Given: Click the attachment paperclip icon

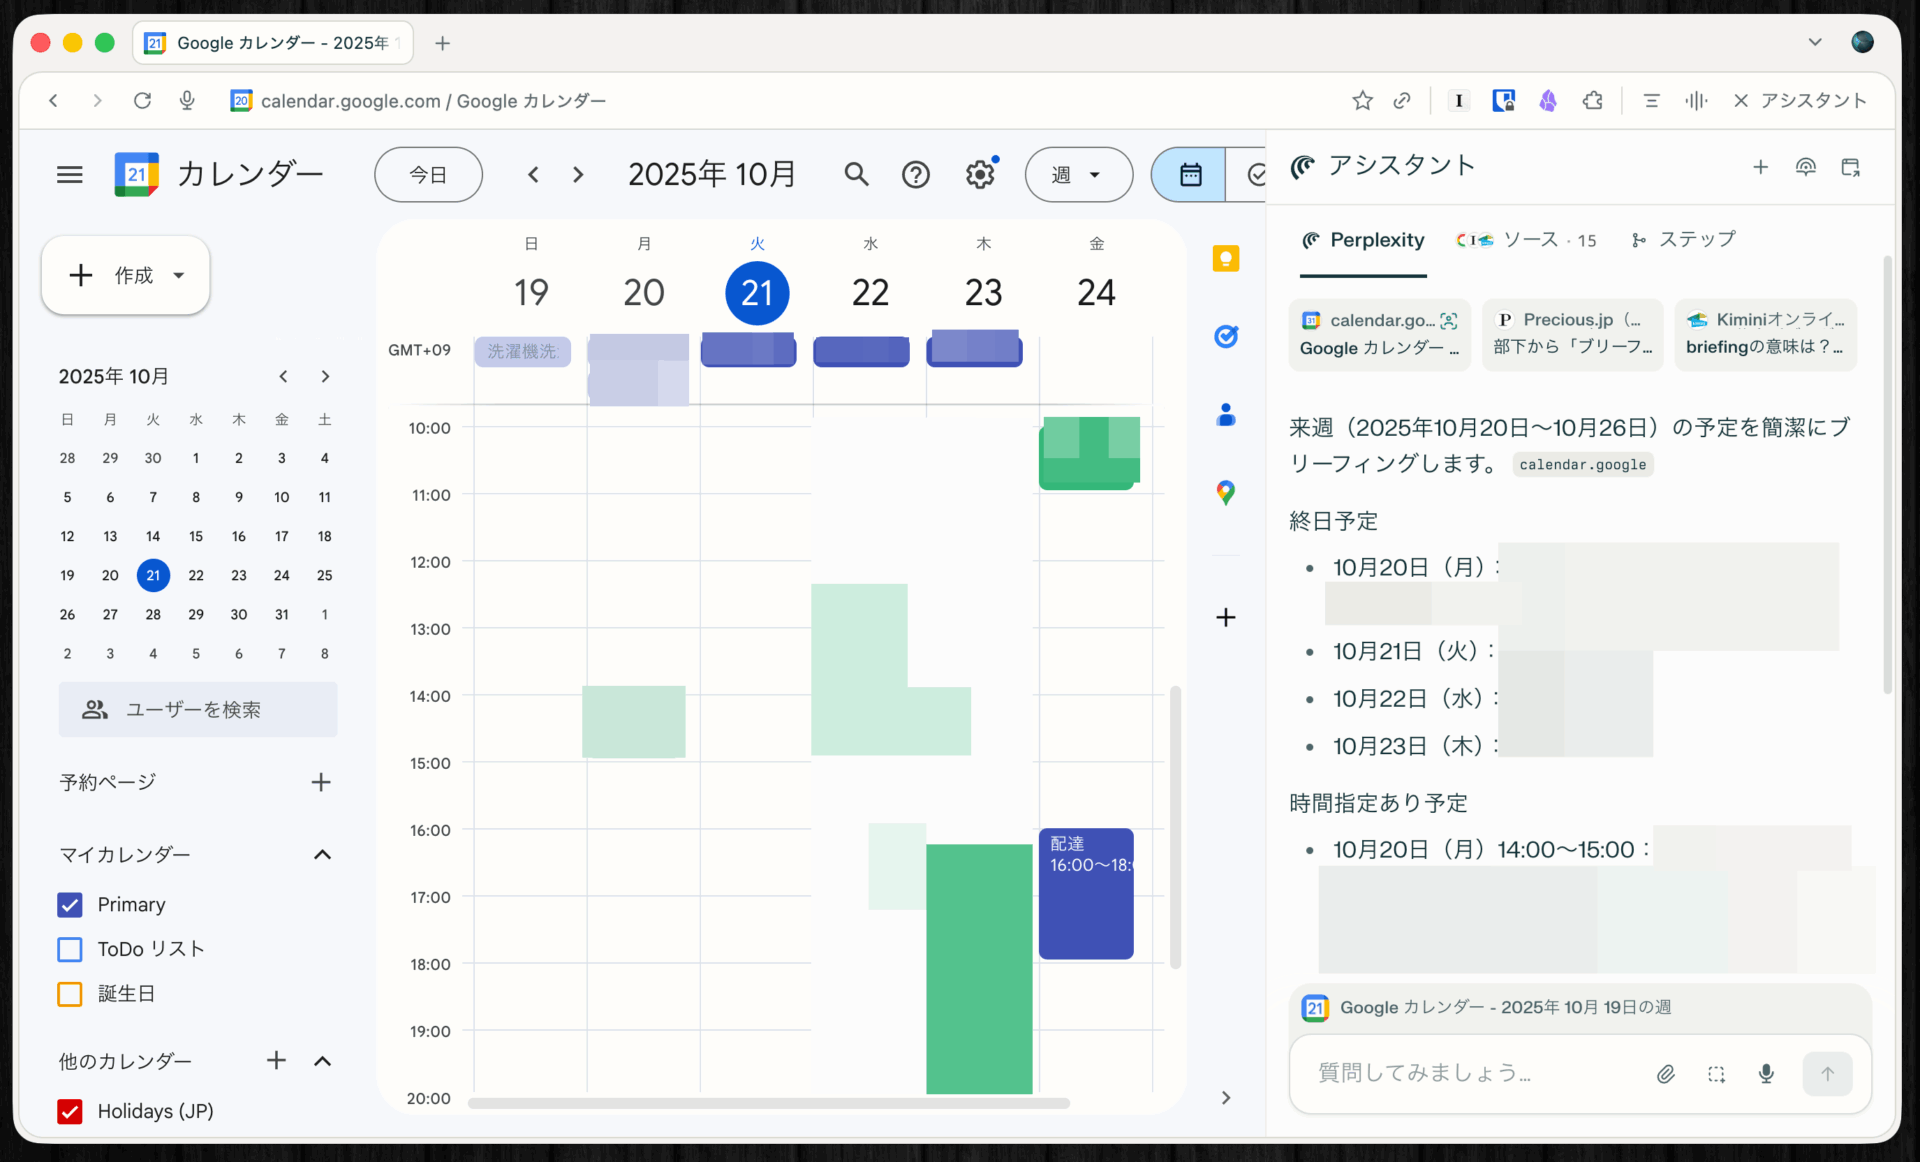Looking at the screenshot, I should coord(1665,1074).
